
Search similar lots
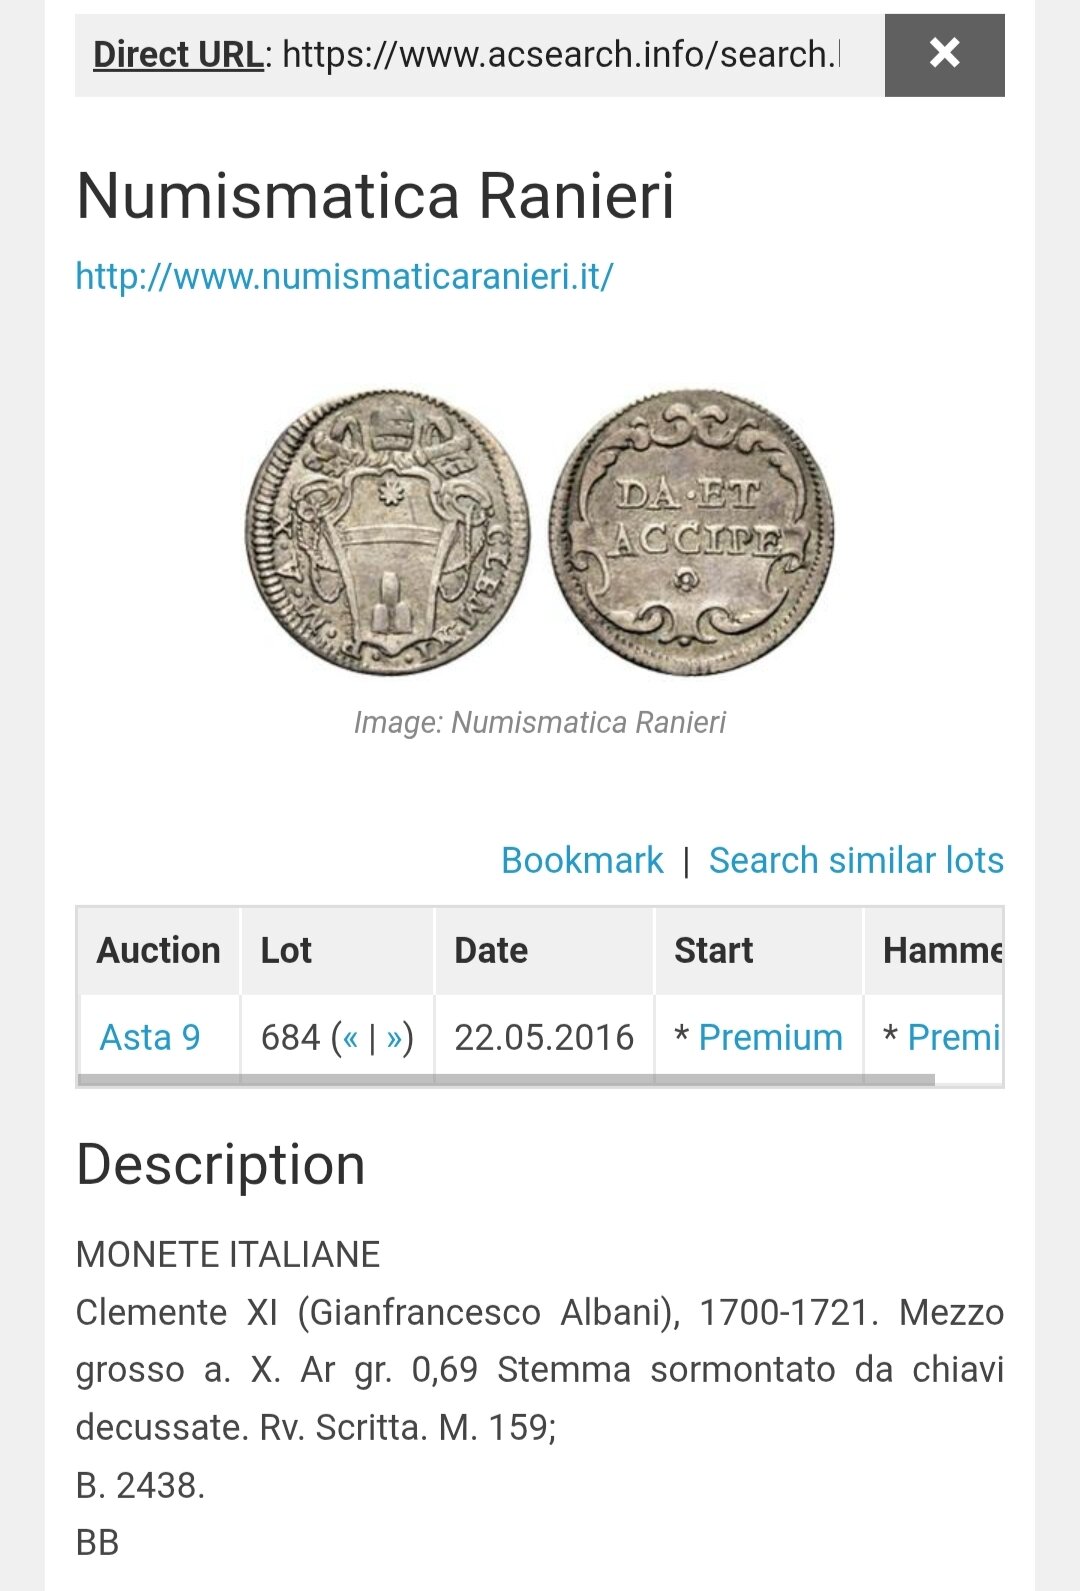coord(856,860)
